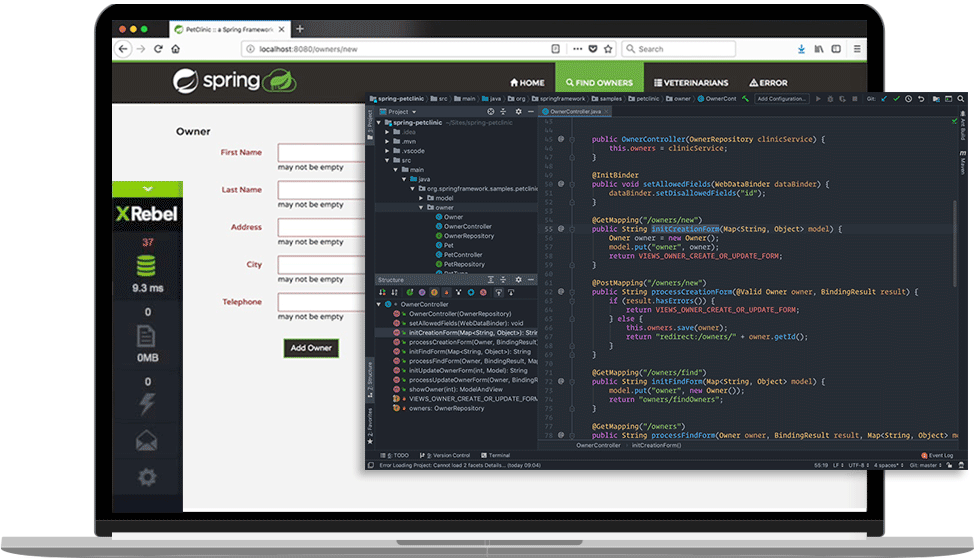Open the XRebel database queries icon
The width and height of the screenshot is (975, 558).
pyautogui.click(x=146, y=266)
